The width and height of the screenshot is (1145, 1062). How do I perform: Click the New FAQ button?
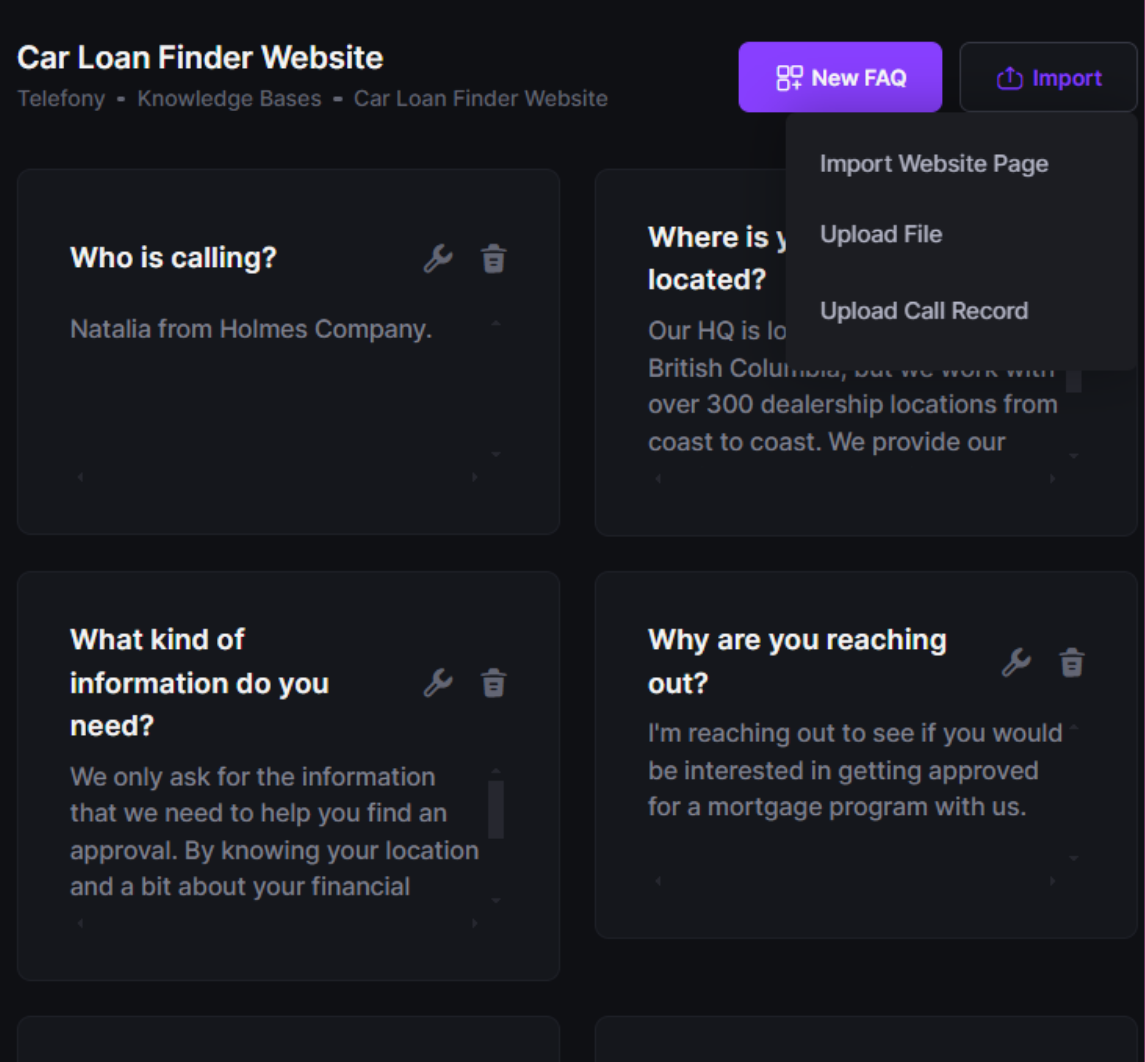(x=840, y=77)
